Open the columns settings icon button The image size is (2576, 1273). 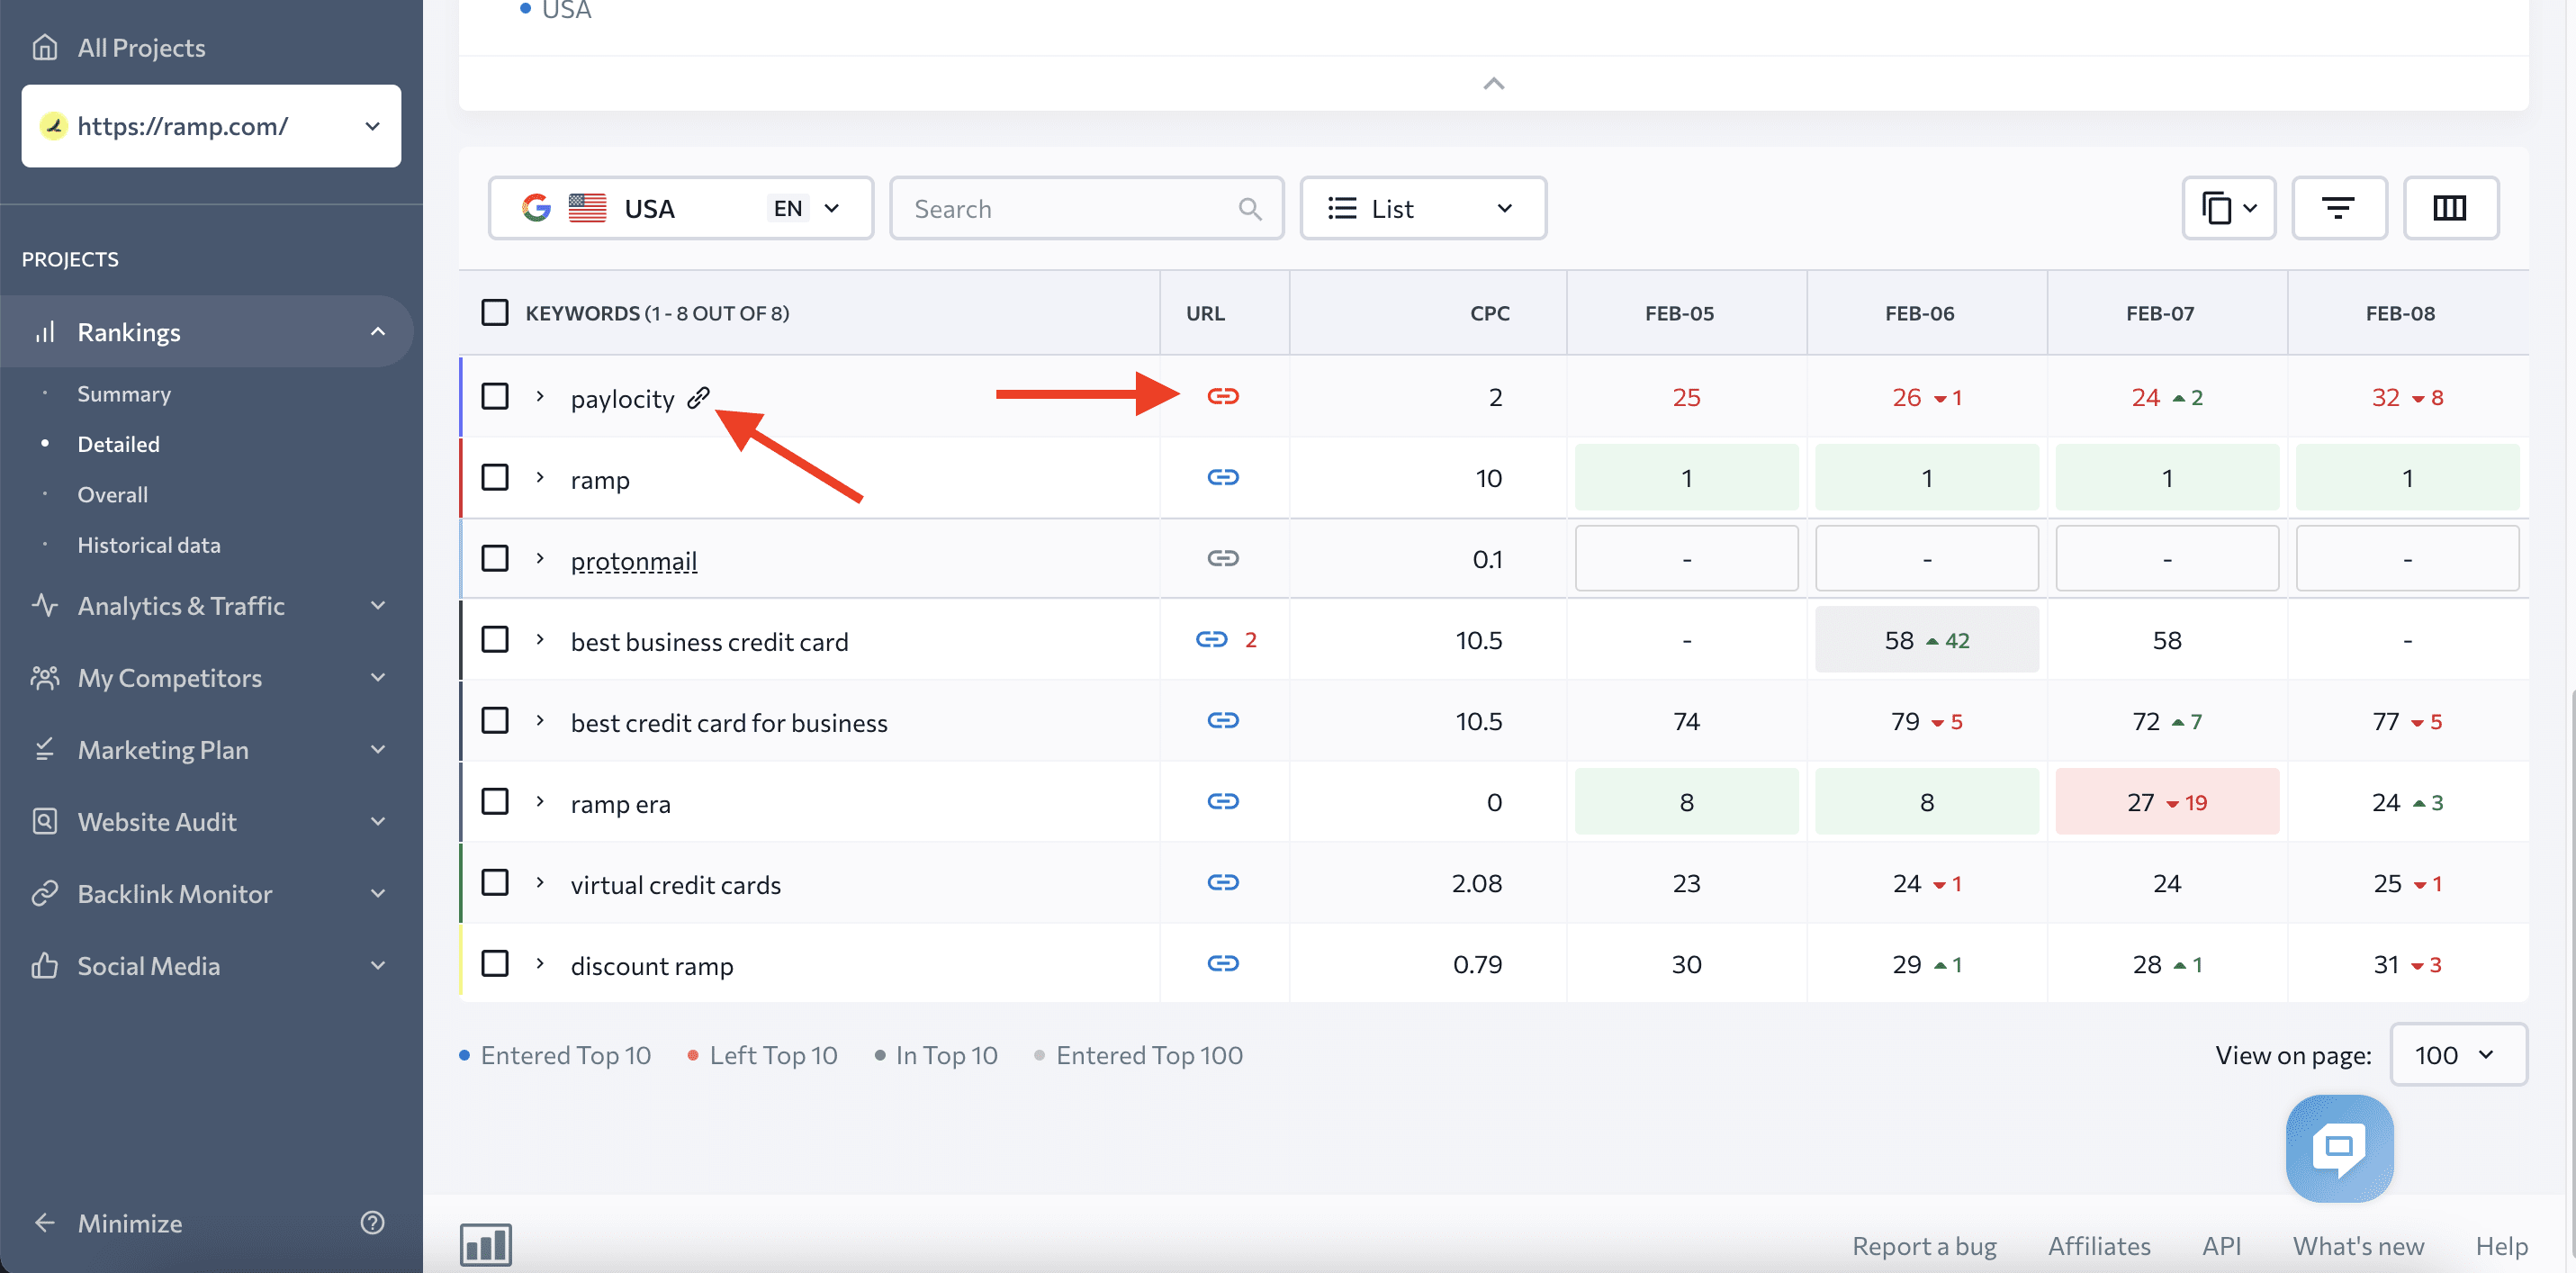pos(2449,208)
